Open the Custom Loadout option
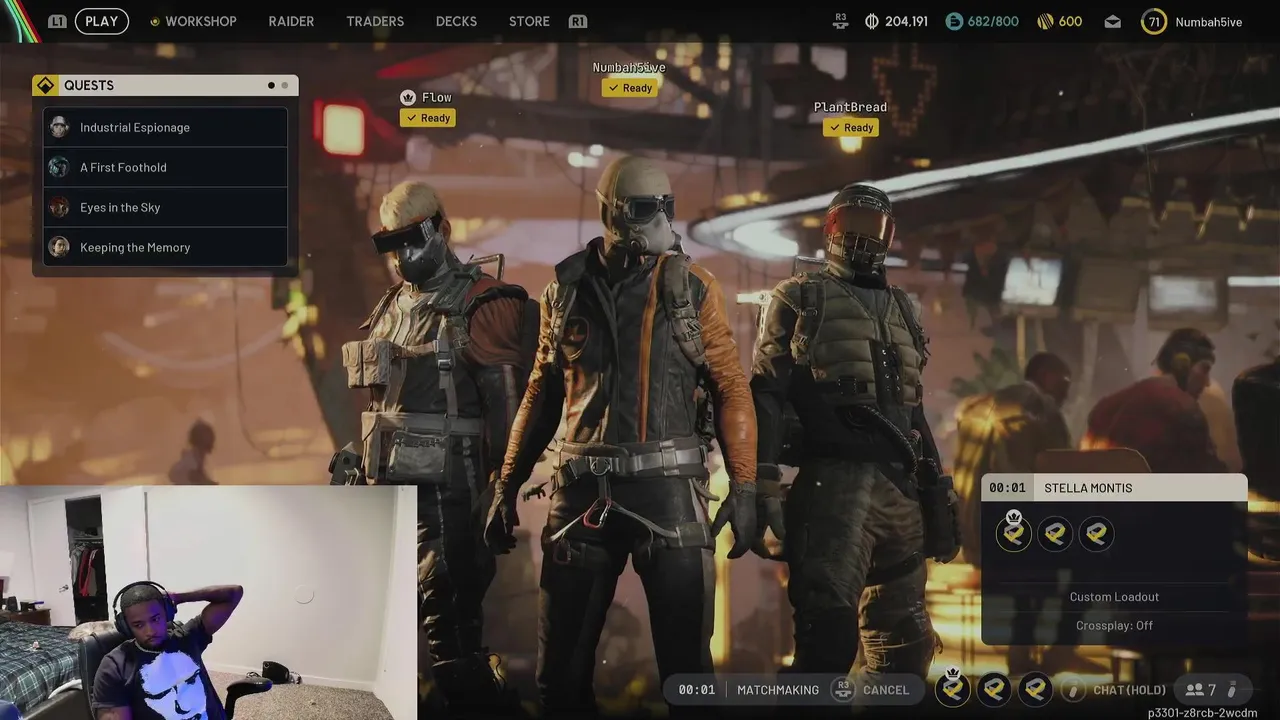This screenshot has height=720, width=1280. coord(1114,597)
